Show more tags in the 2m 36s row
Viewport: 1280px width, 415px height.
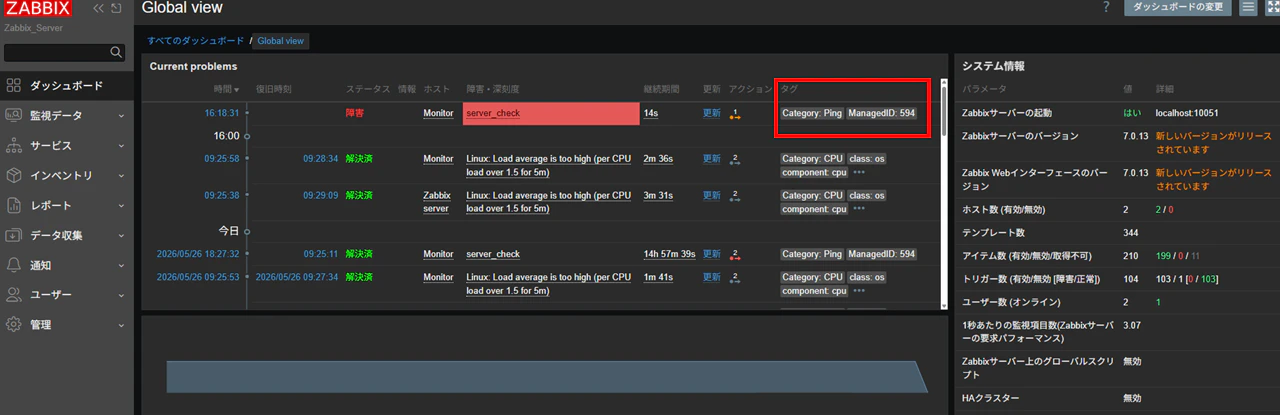tap(858, 172)
